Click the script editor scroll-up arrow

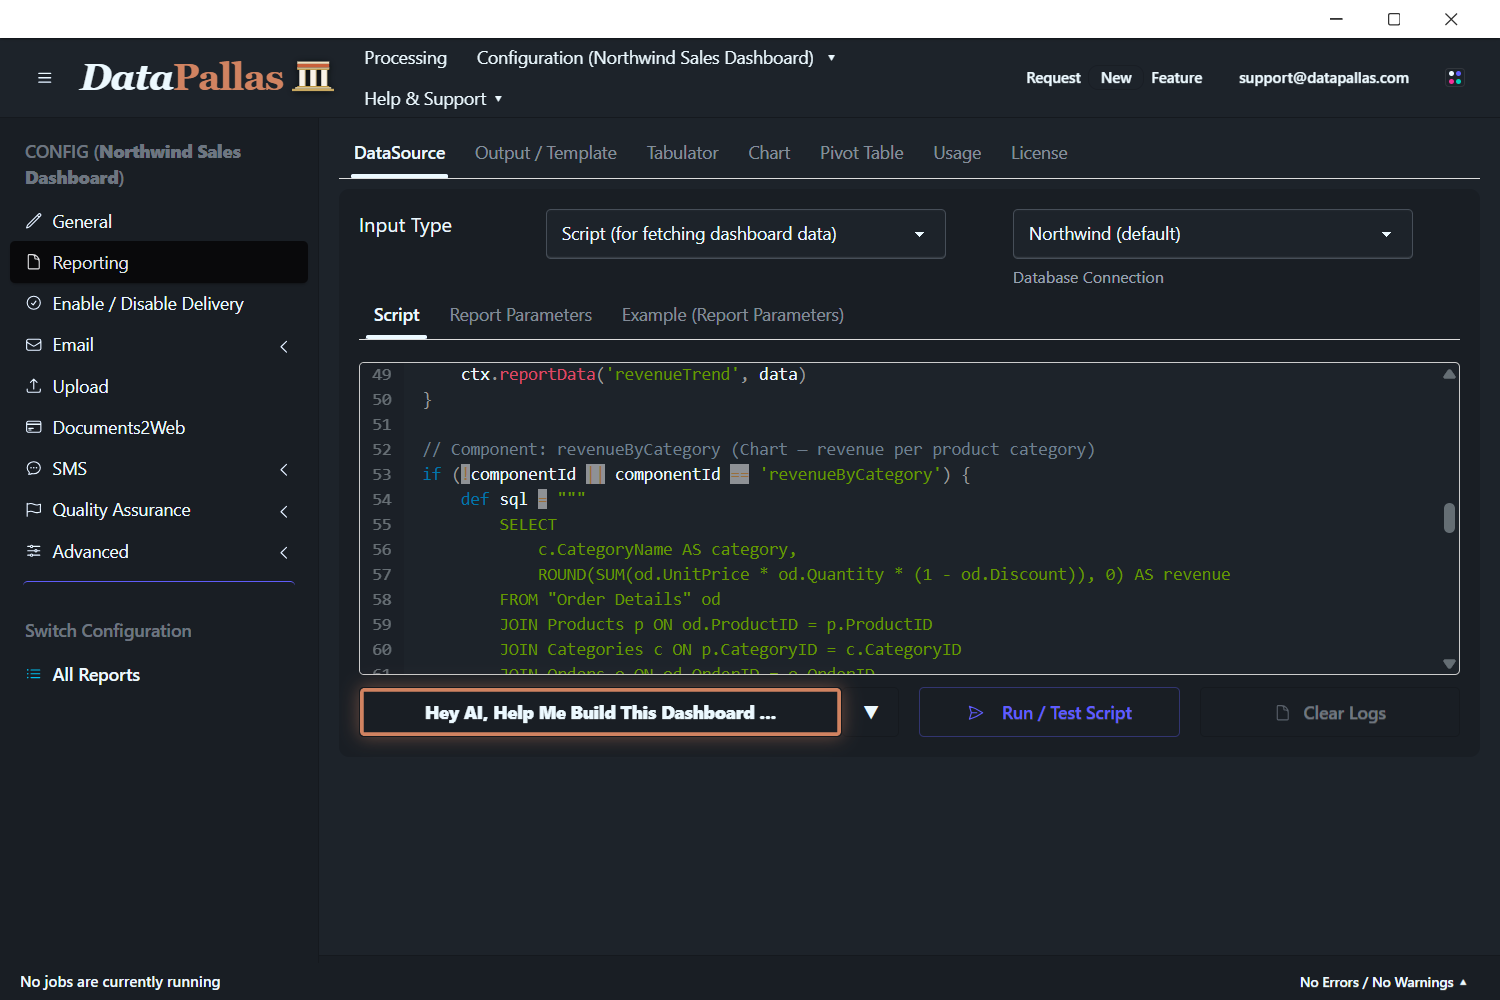tap(1449, 374)
